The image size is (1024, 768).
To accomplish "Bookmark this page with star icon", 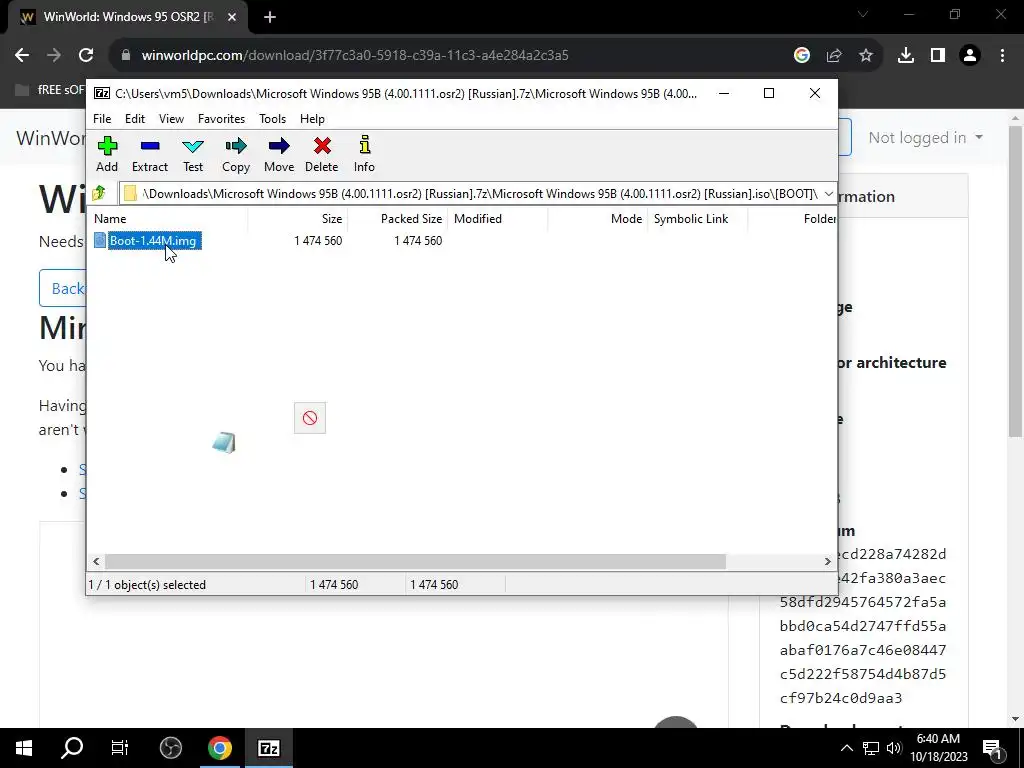I will click(x=866, y=56).
